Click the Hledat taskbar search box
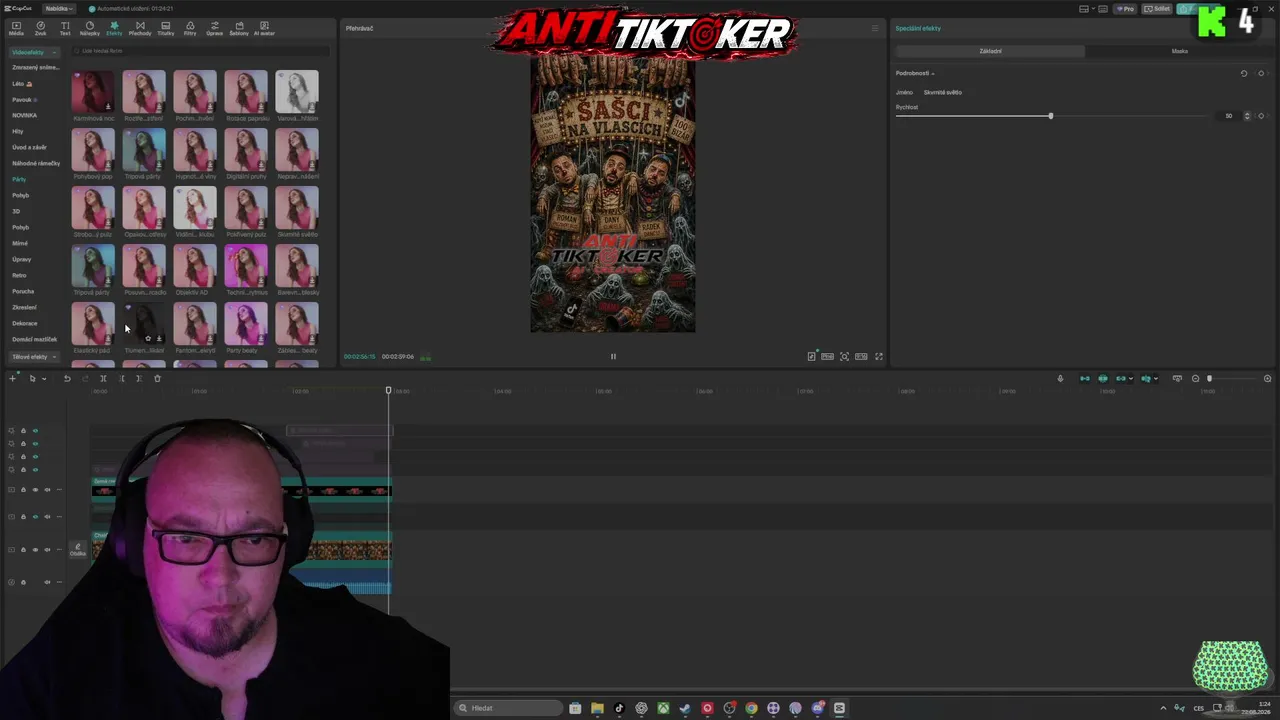 (508, 708)
